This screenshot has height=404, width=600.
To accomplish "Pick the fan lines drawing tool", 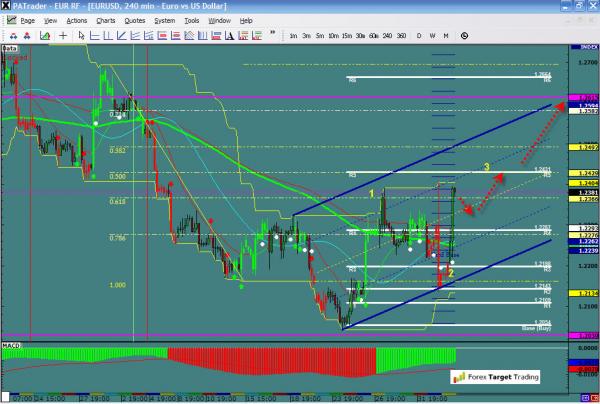I will [x=135, y=36].
